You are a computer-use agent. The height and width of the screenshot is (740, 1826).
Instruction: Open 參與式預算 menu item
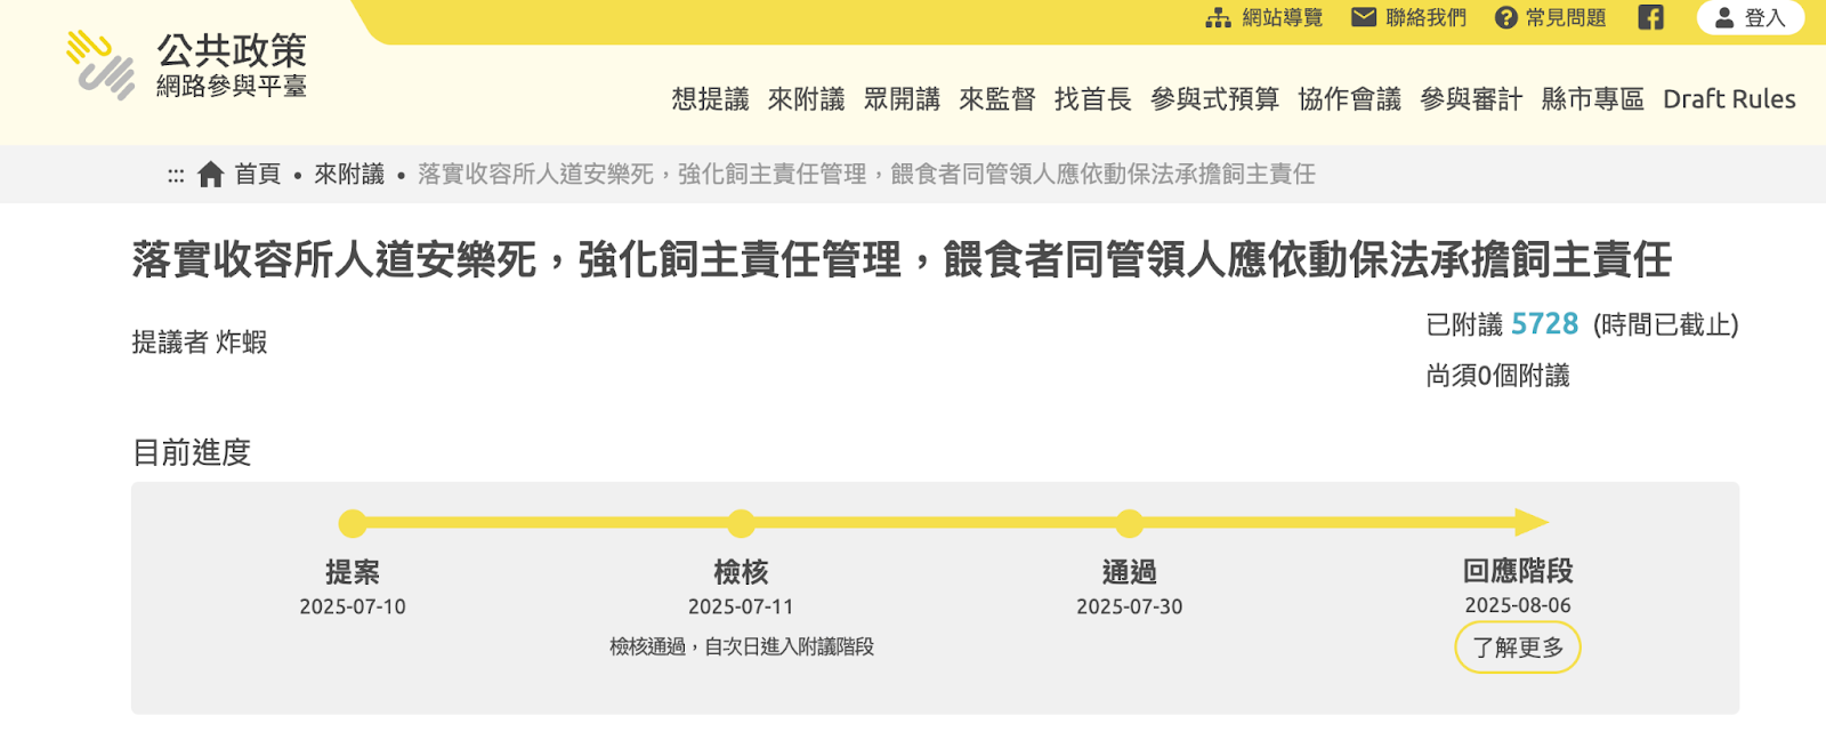point(1214,99)
